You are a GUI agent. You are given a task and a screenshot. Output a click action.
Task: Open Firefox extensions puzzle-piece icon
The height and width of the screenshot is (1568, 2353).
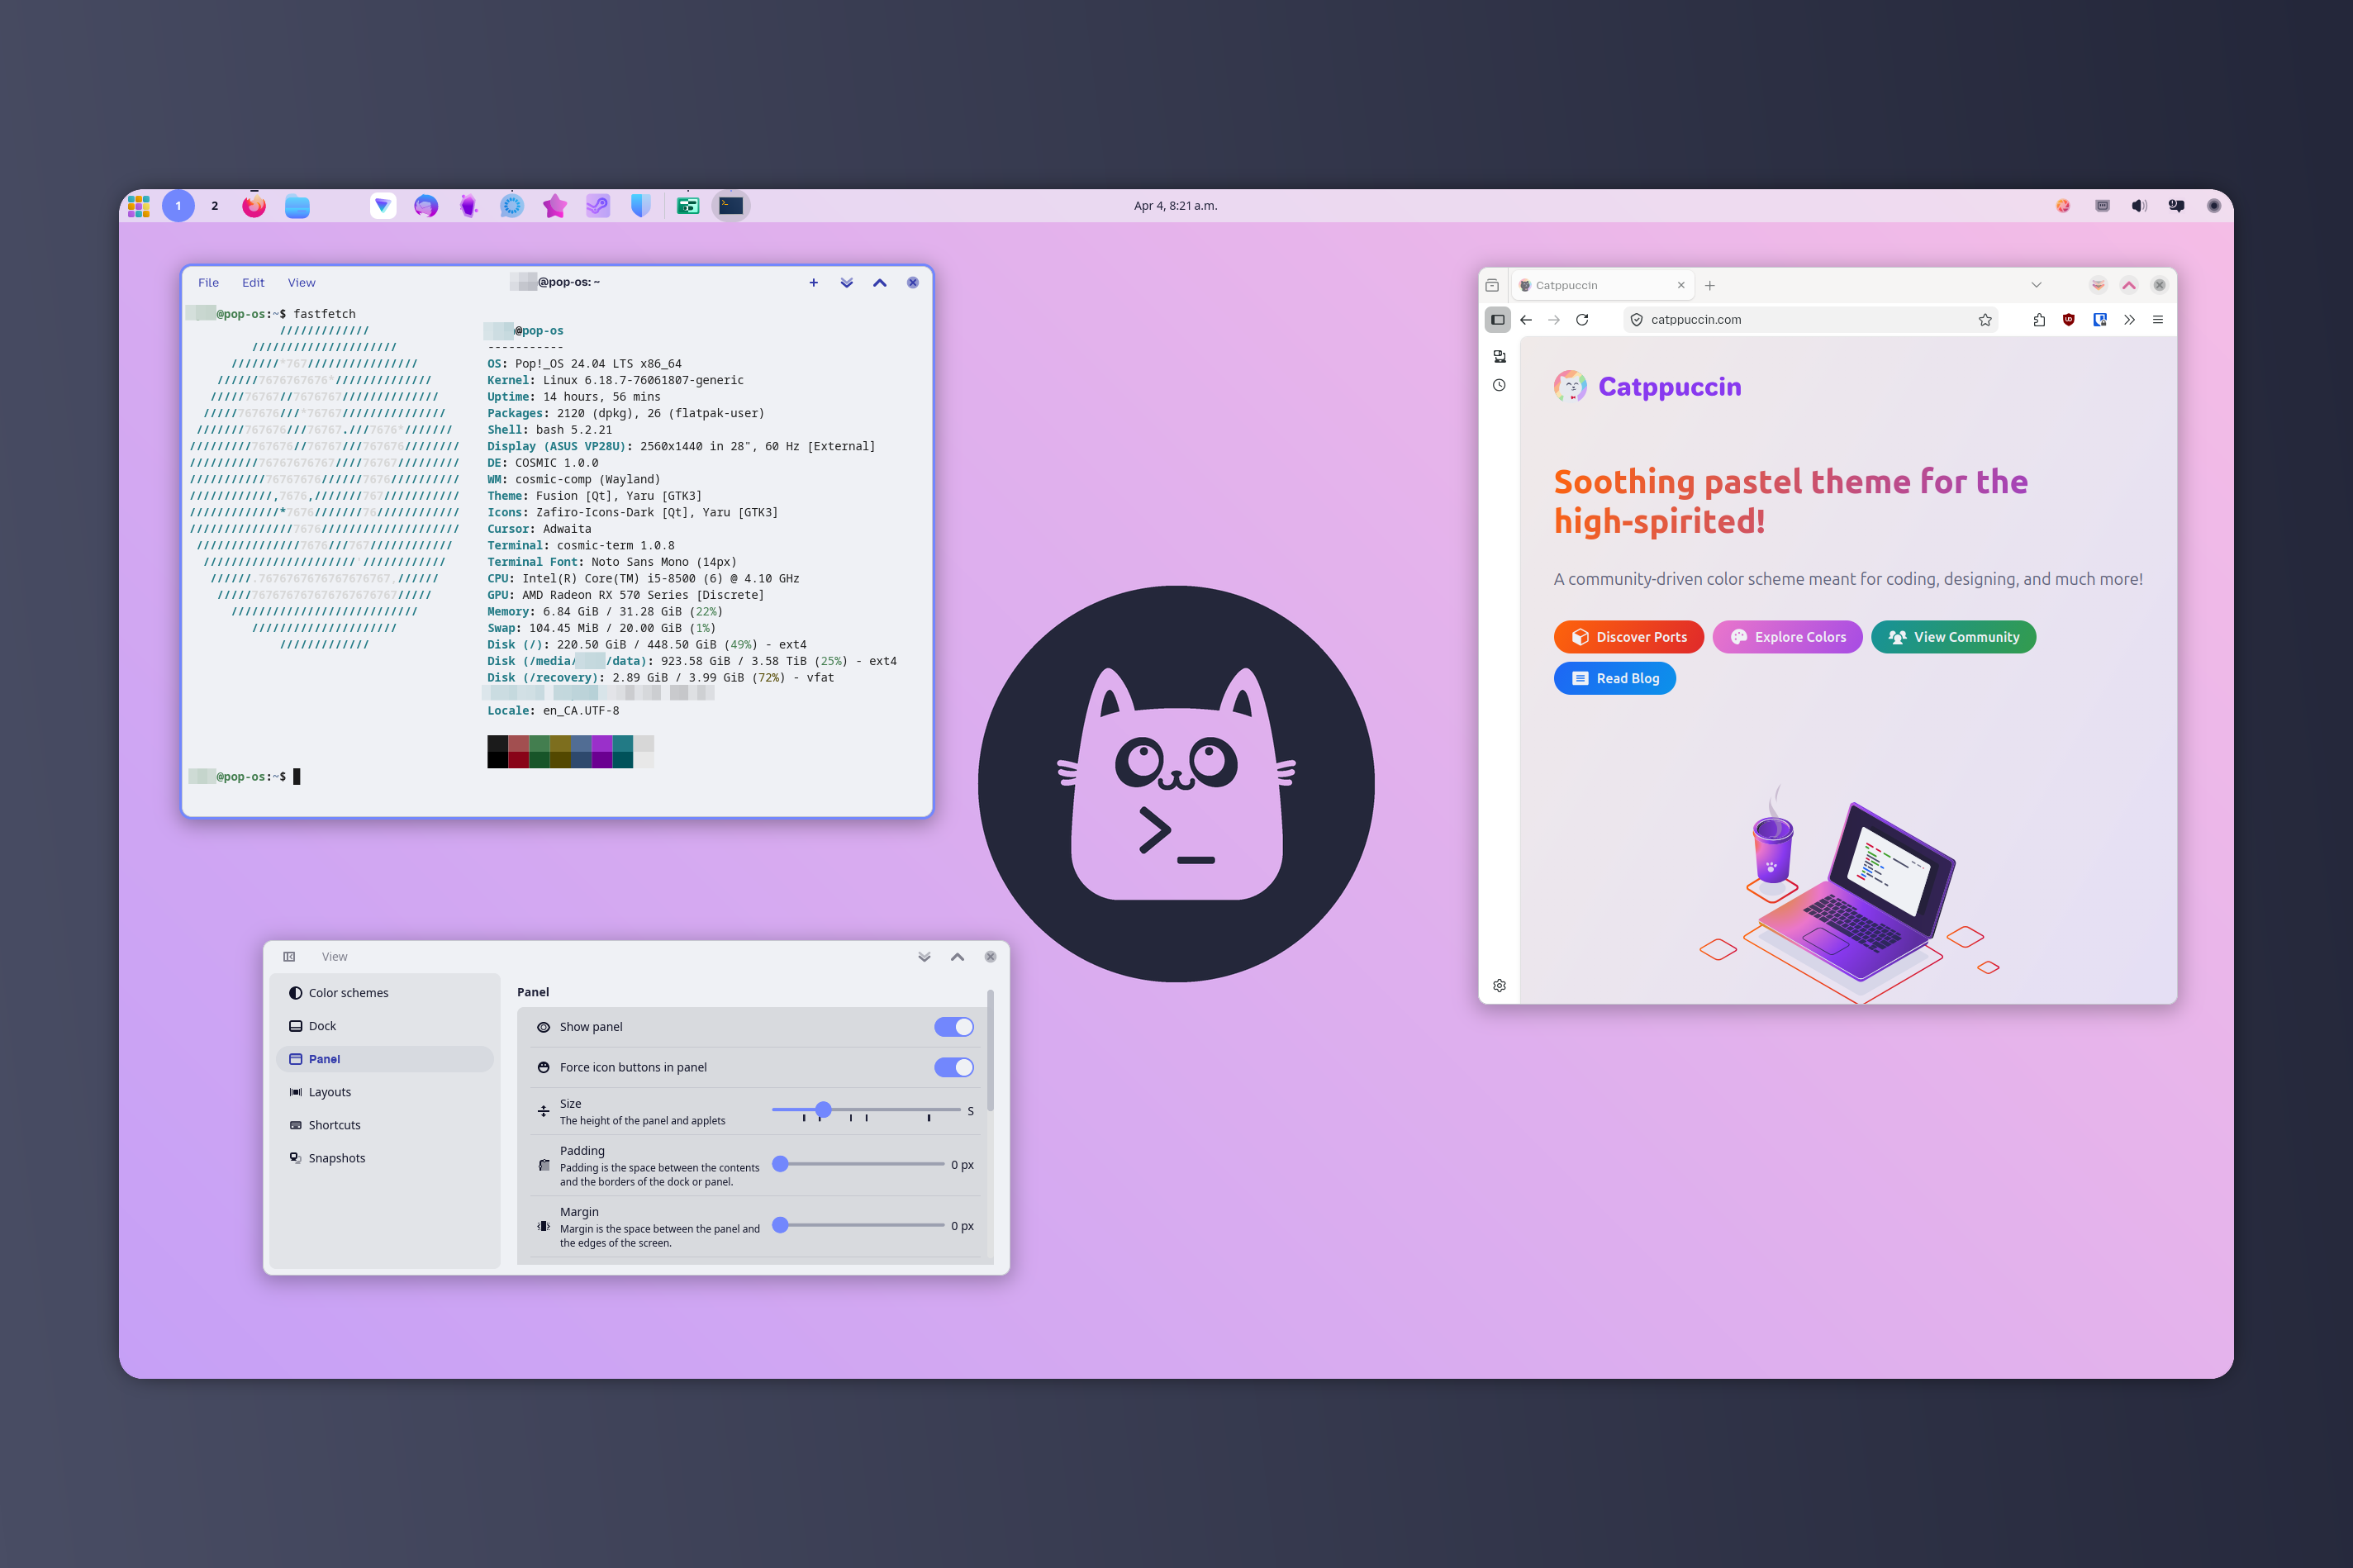(2039, 320)
